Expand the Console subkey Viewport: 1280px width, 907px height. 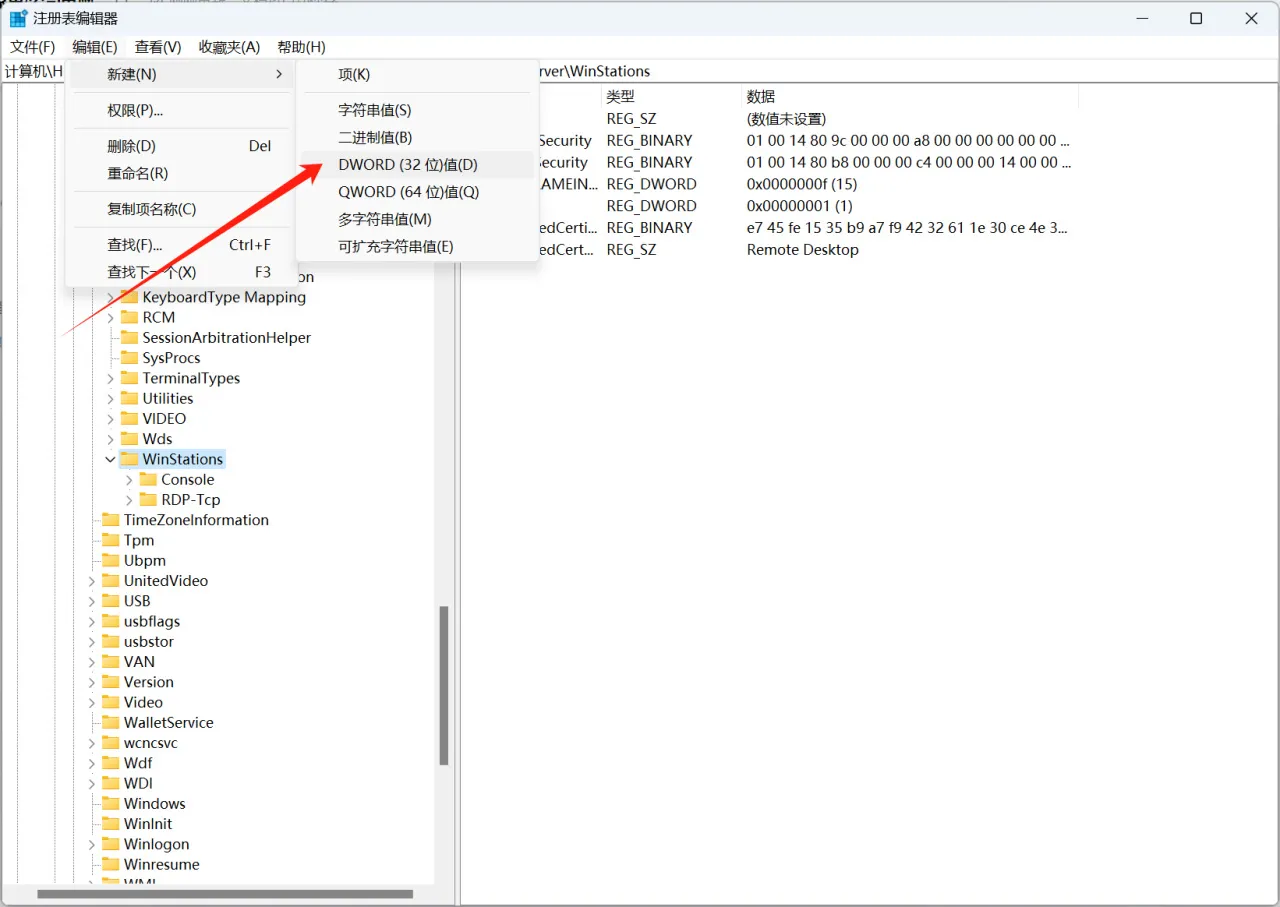pyautogui.click(x=129, y=479)
